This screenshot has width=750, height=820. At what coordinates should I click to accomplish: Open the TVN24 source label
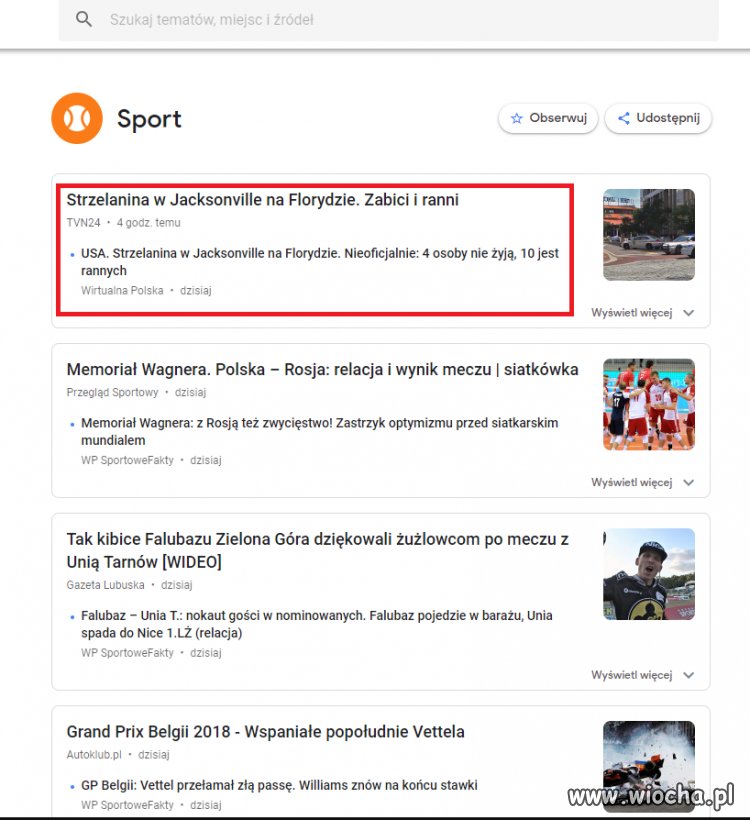[x=83, y=223]
